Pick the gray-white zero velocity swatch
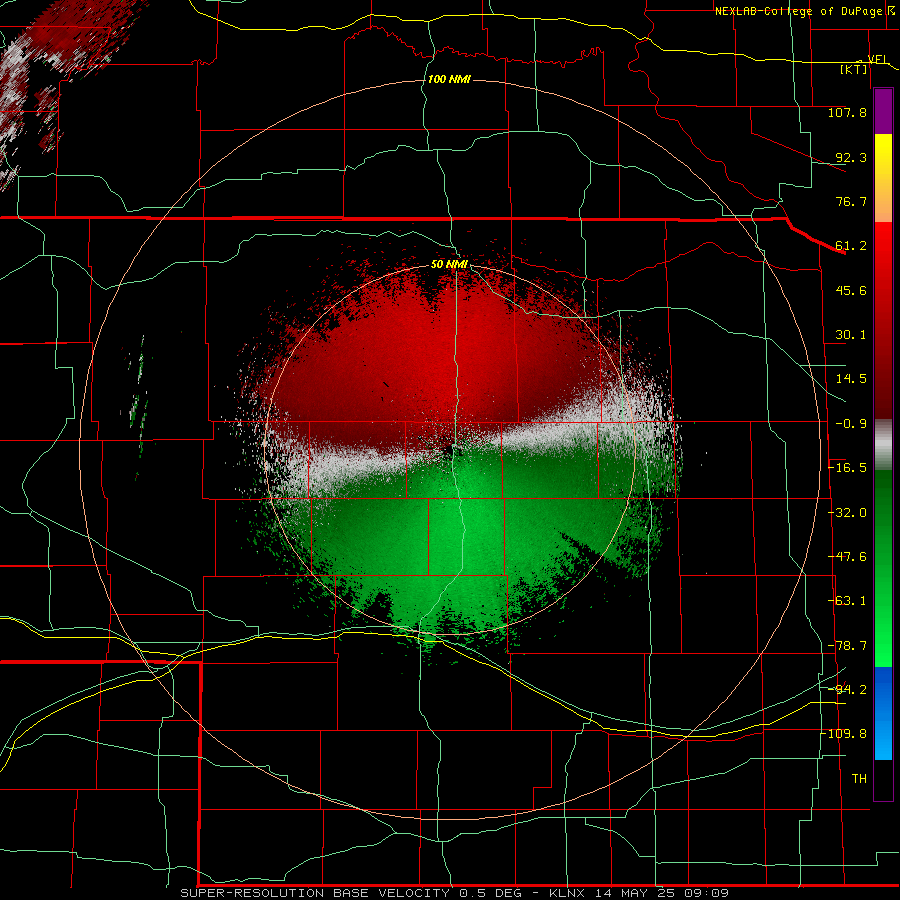The height and width of the screenshot is (900, 900). pos(883,444)
